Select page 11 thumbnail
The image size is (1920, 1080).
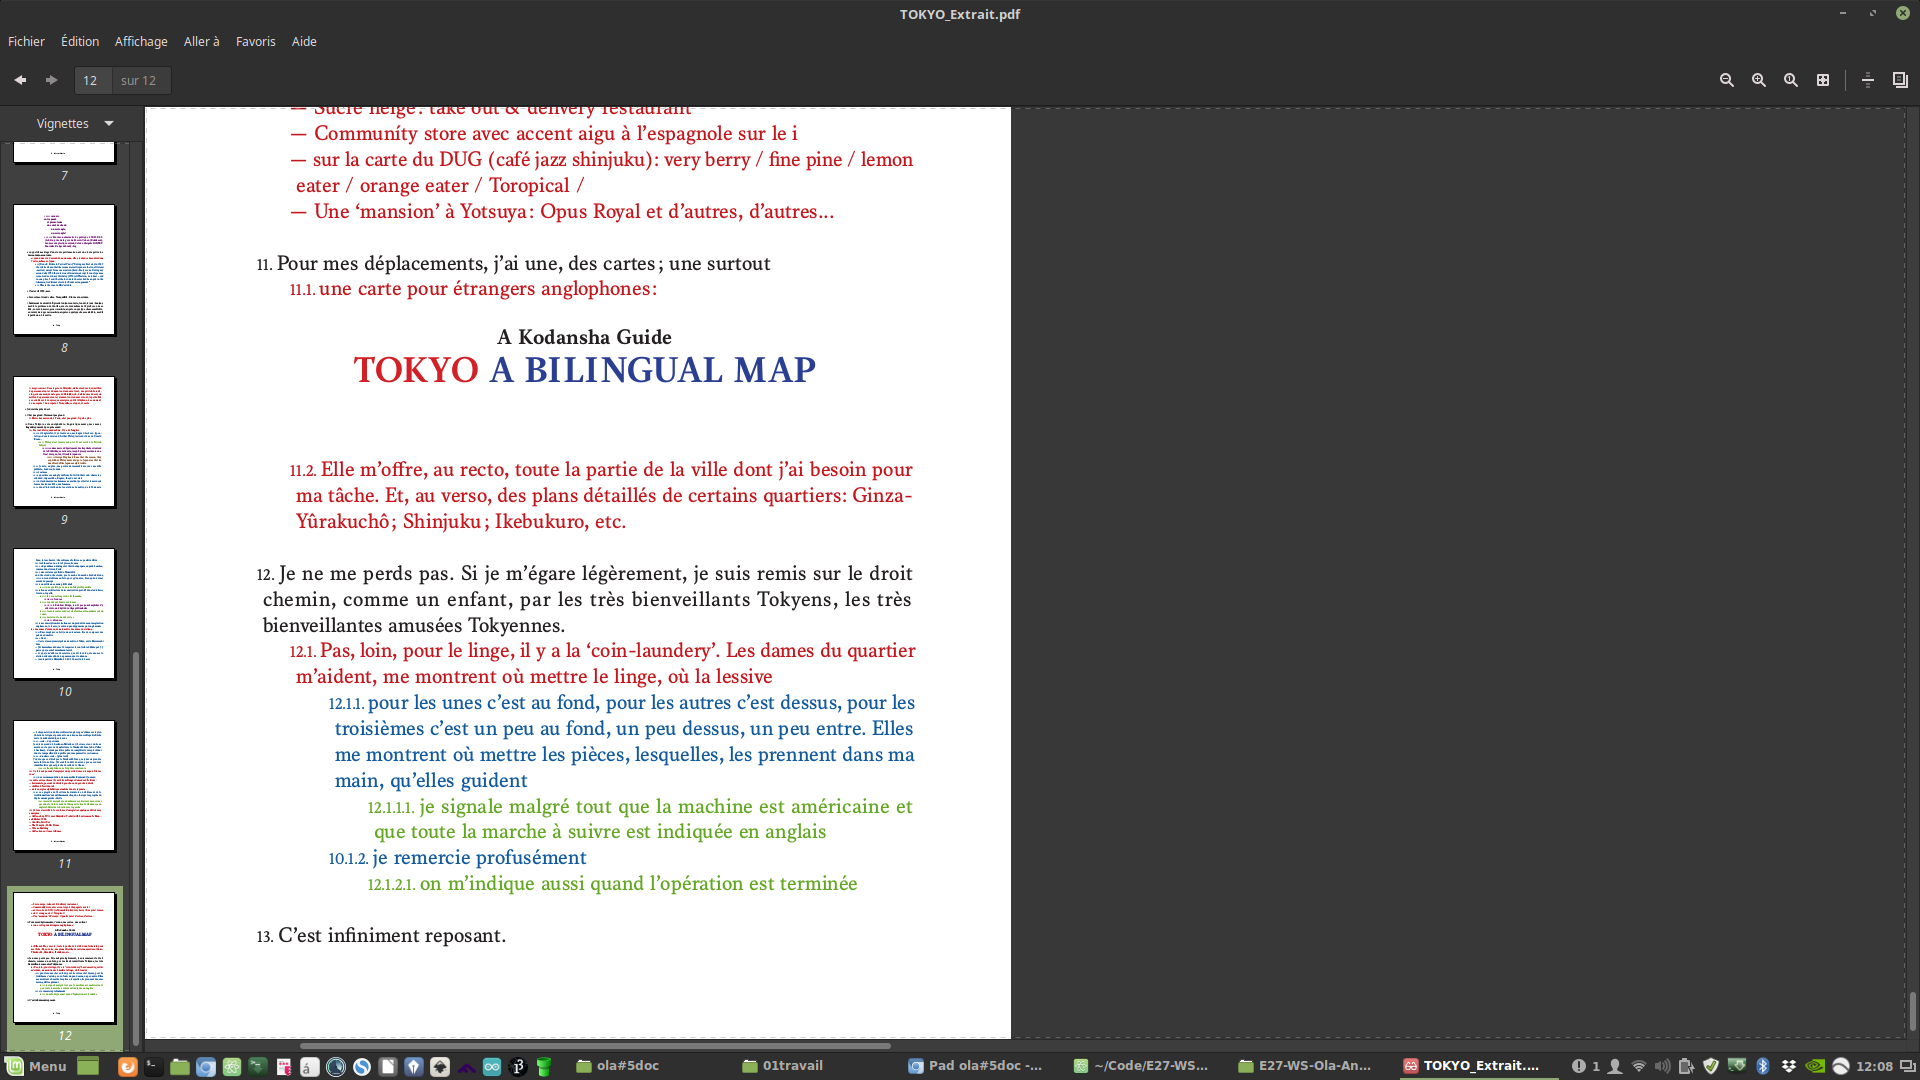click(x=64, y=785)
